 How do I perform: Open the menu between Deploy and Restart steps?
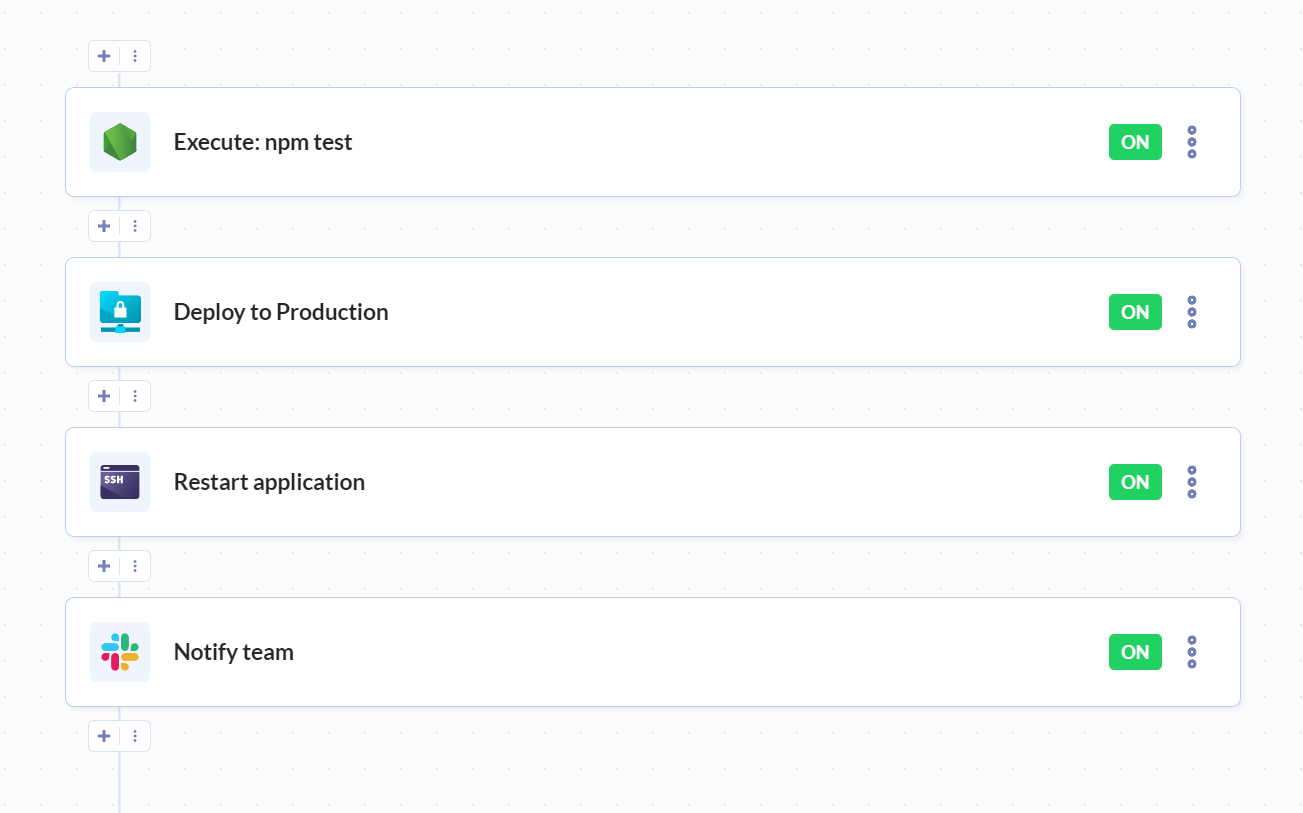tap(135, 396)
